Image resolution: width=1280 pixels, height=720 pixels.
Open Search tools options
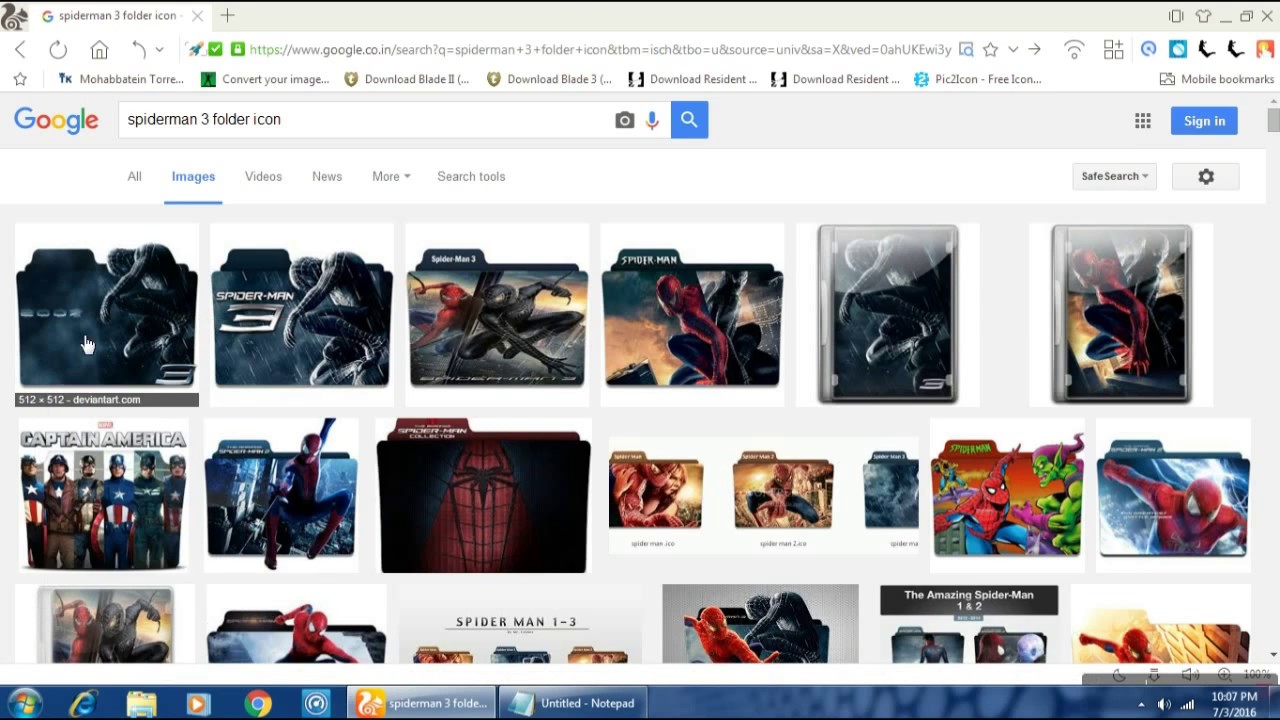(471, 176)
